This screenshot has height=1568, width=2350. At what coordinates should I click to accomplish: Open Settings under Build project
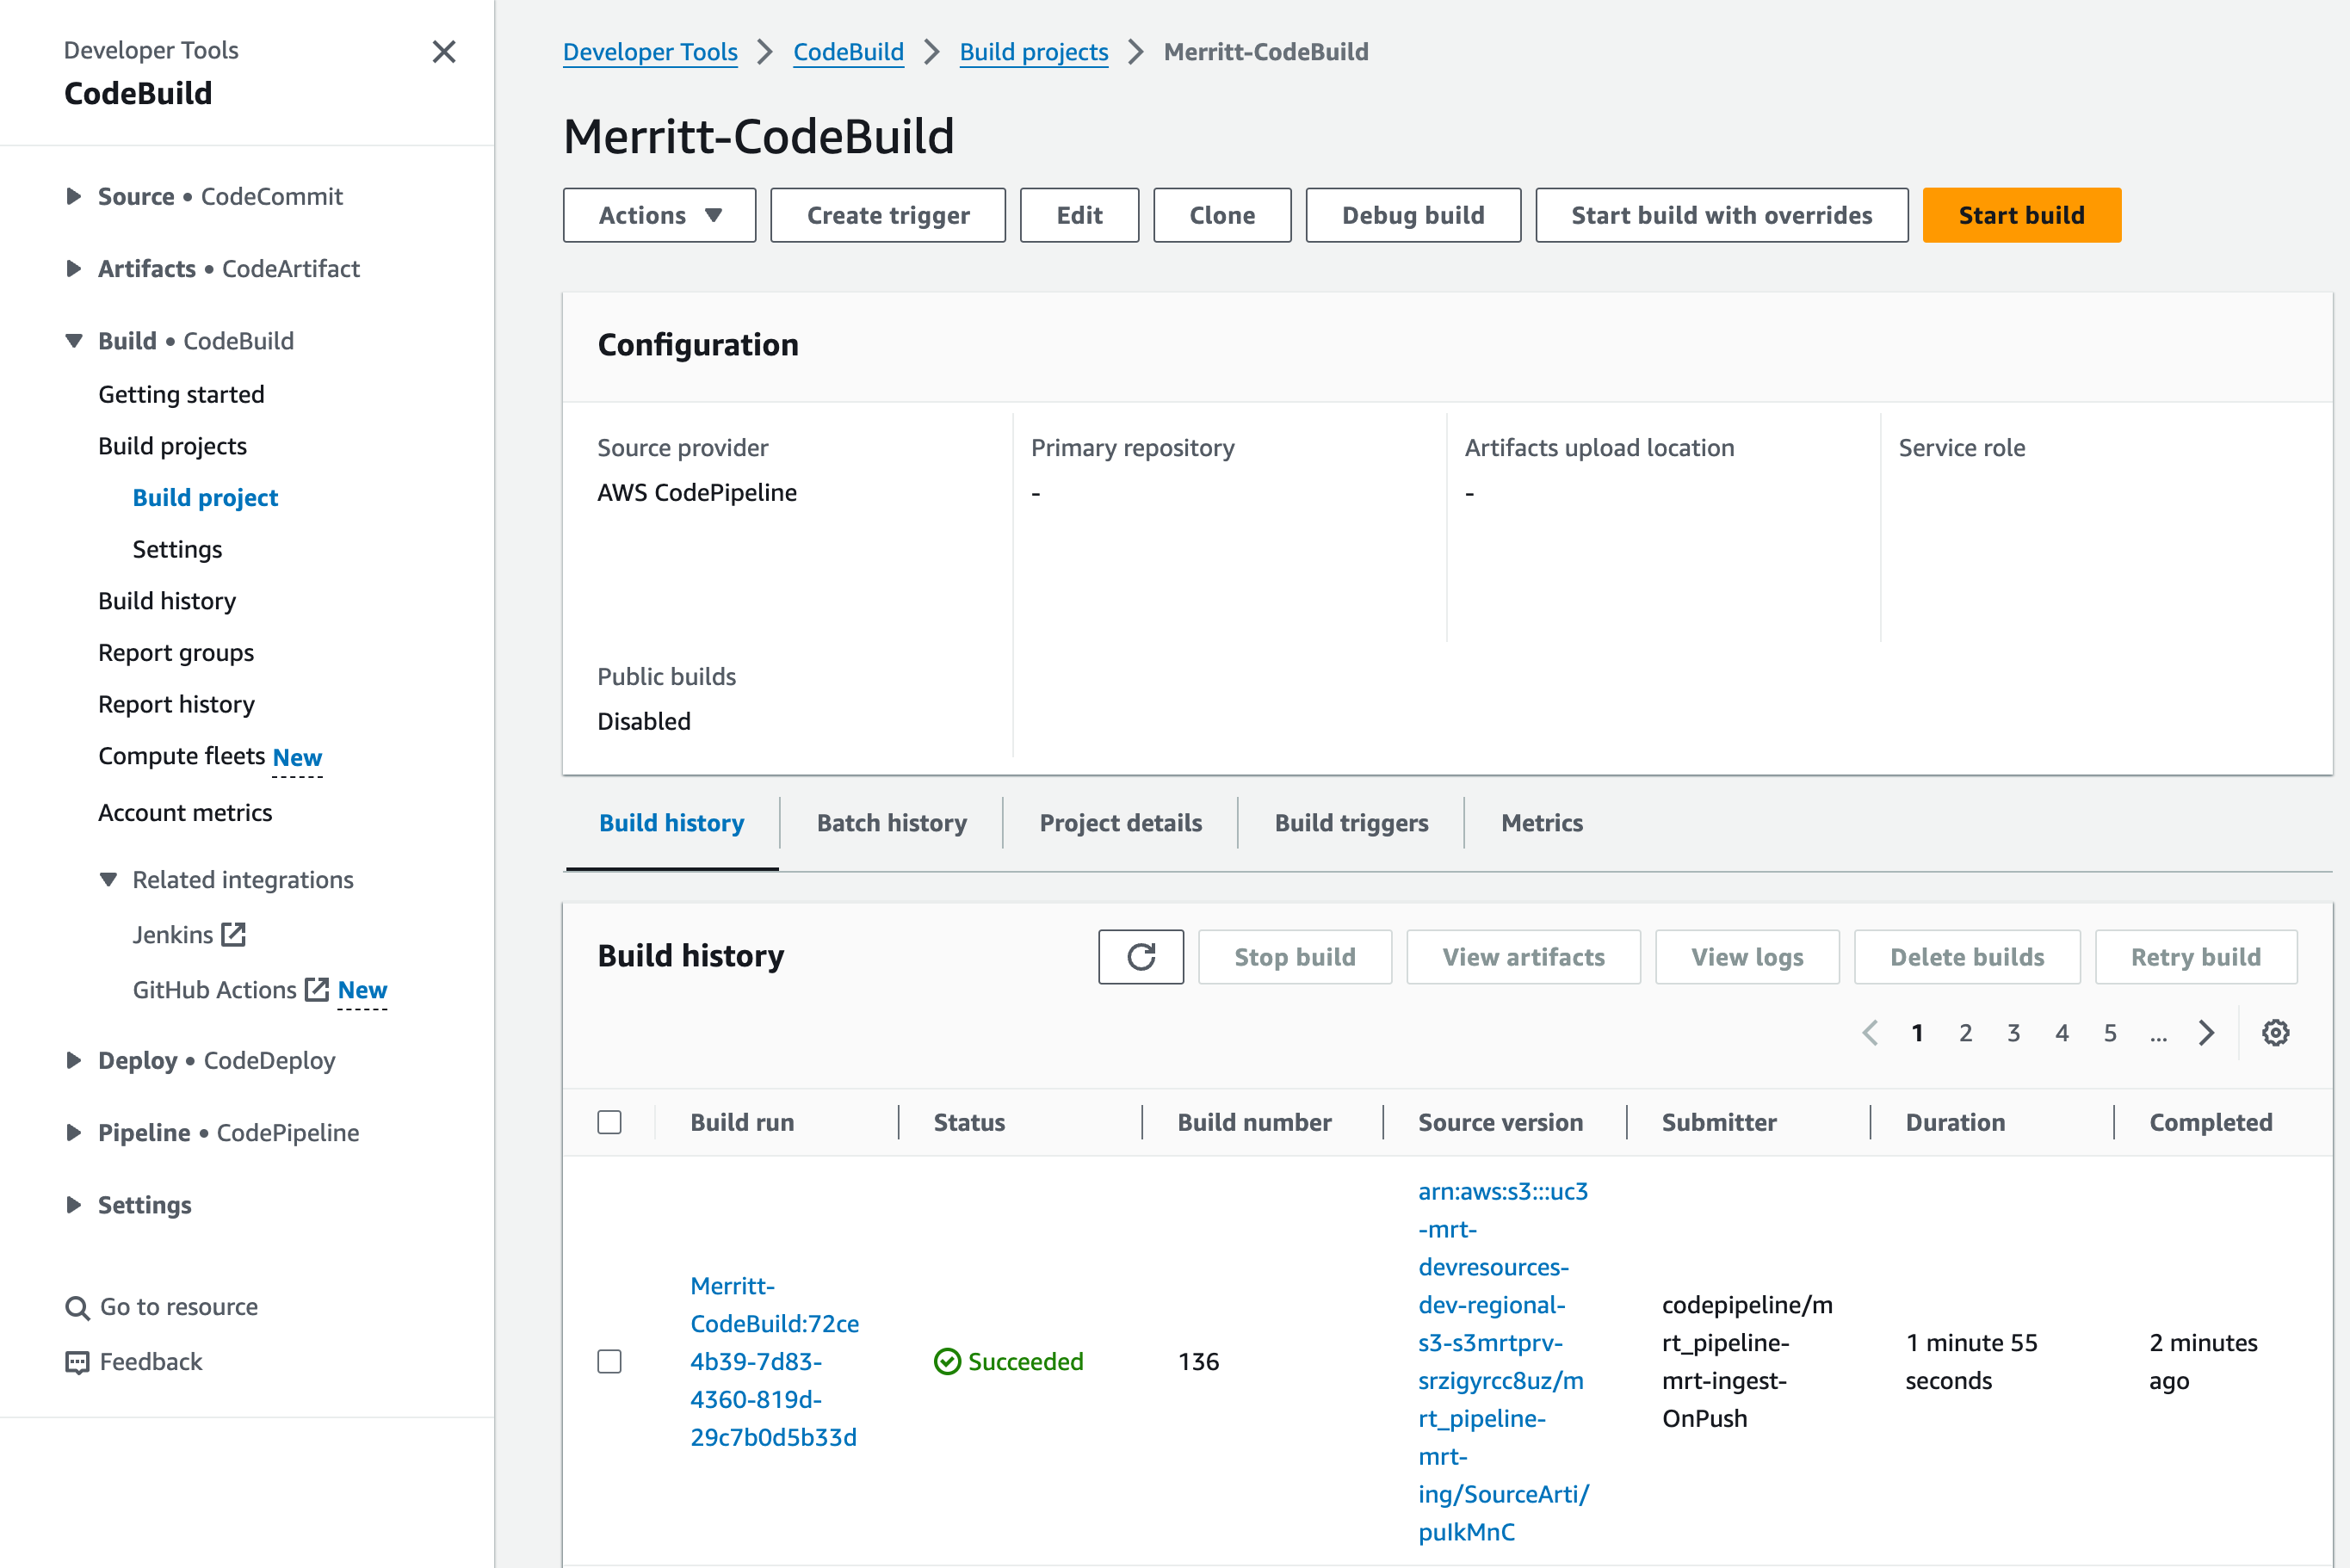tap(177, 548)
